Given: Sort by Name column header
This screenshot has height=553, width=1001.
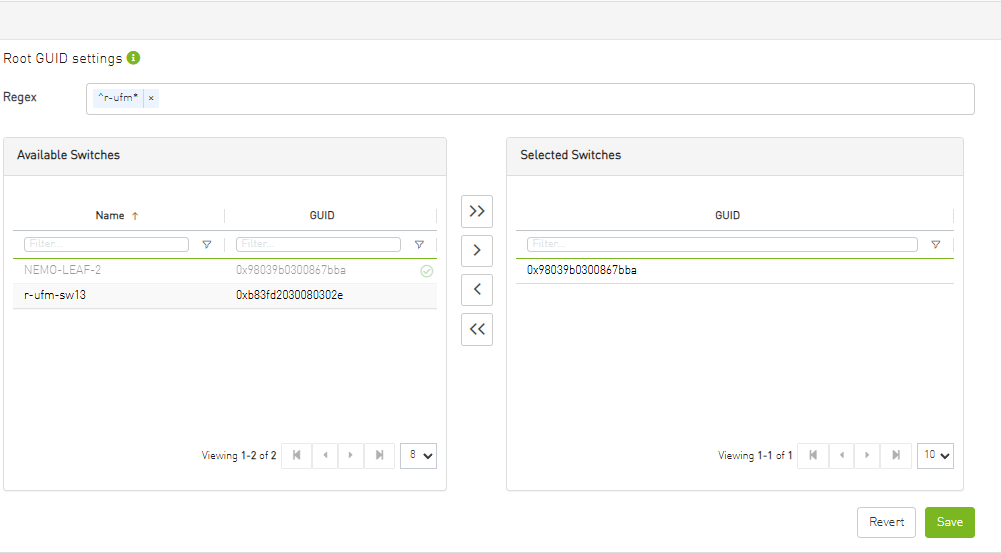Looking at the screenshot, I should tap(110, 215).
